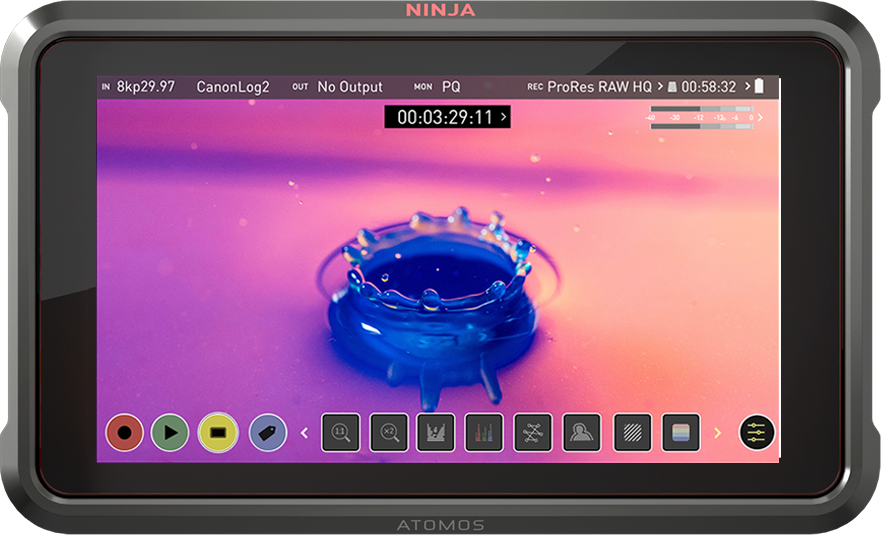Open the settings sliders menu
The width and height of the screenshot is (881, 535).
pyautogui.click(x=757, y=433)
